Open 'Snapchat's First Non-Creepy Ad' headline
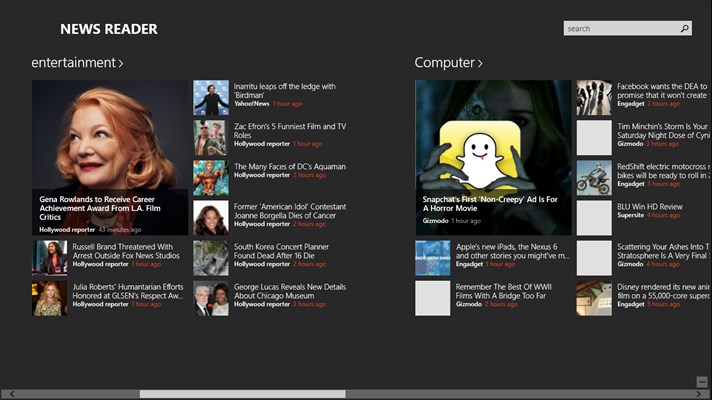Viewport: 712px width, 400px height. point(490,203)
